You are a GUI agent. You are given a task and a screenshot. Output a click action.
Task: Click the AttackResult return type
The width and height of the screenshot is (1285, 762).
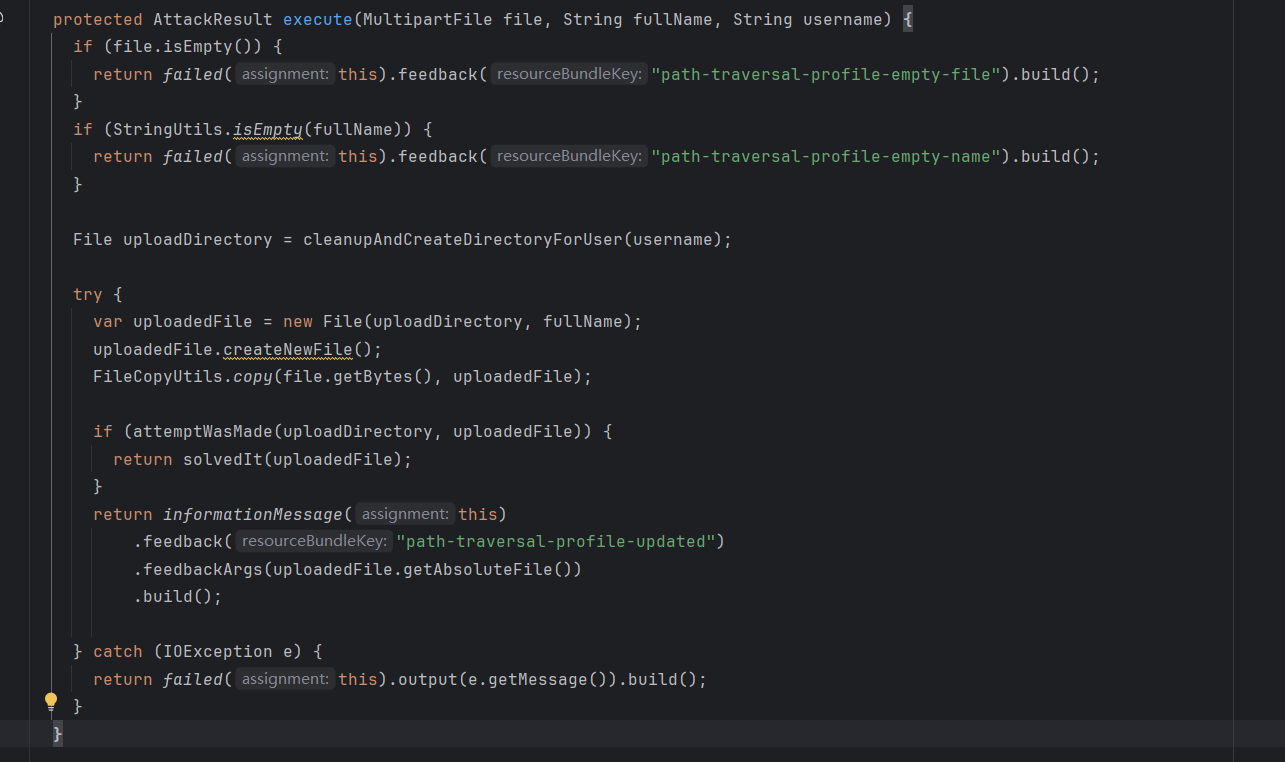click(x=212, y=20)
